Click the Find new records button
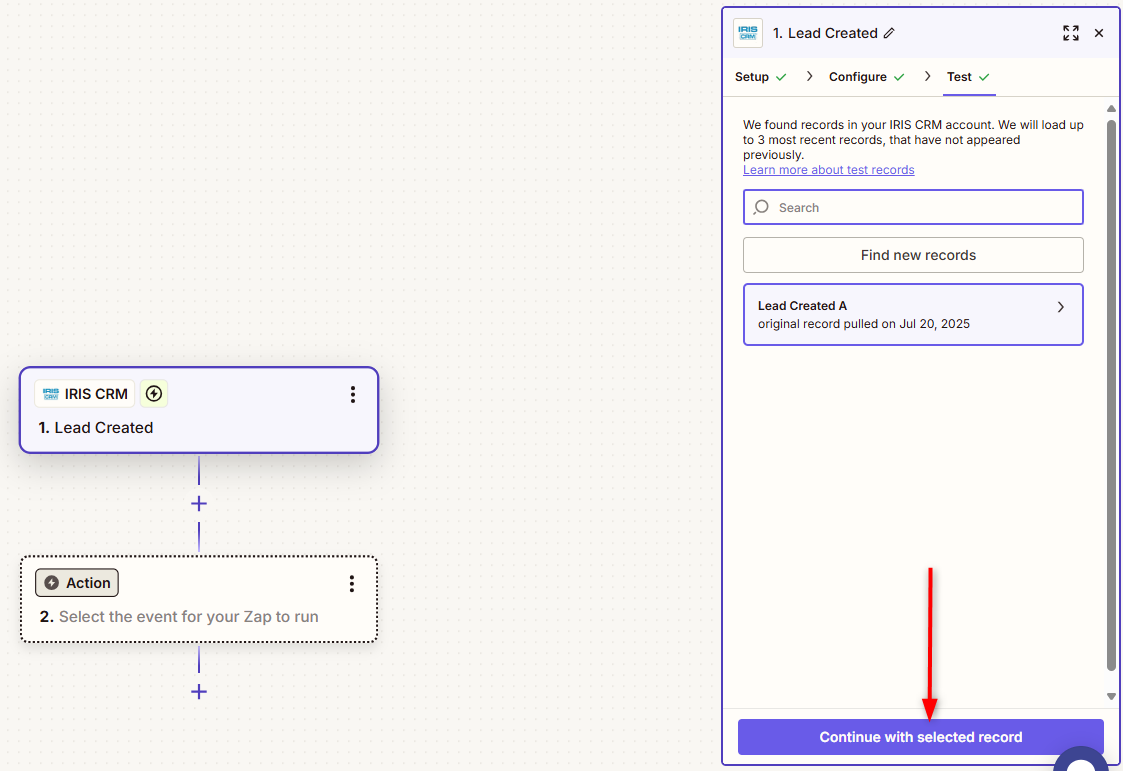Image resolution: width=1123 pixels, height=771 pixels. [913, 255]
